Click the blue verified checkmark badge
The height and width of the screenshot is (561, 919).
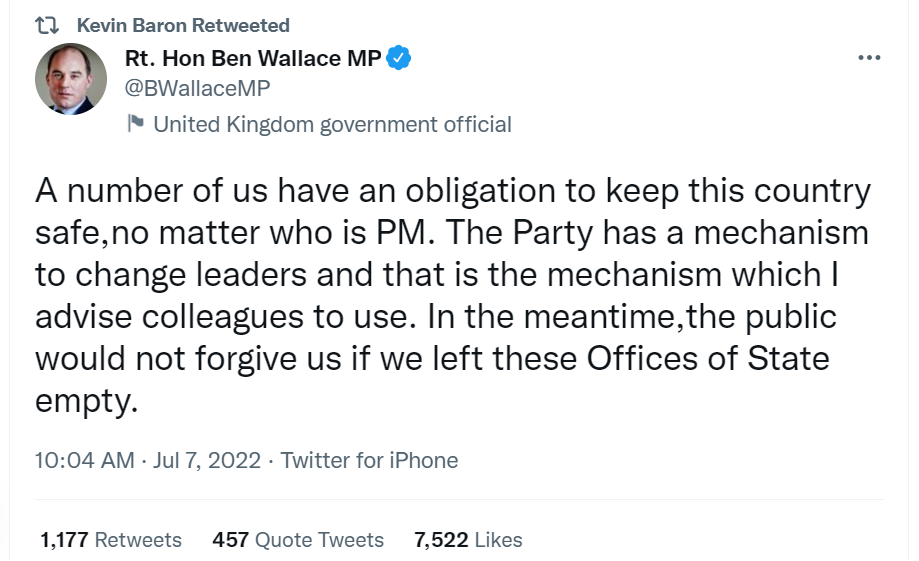point(399,58)
